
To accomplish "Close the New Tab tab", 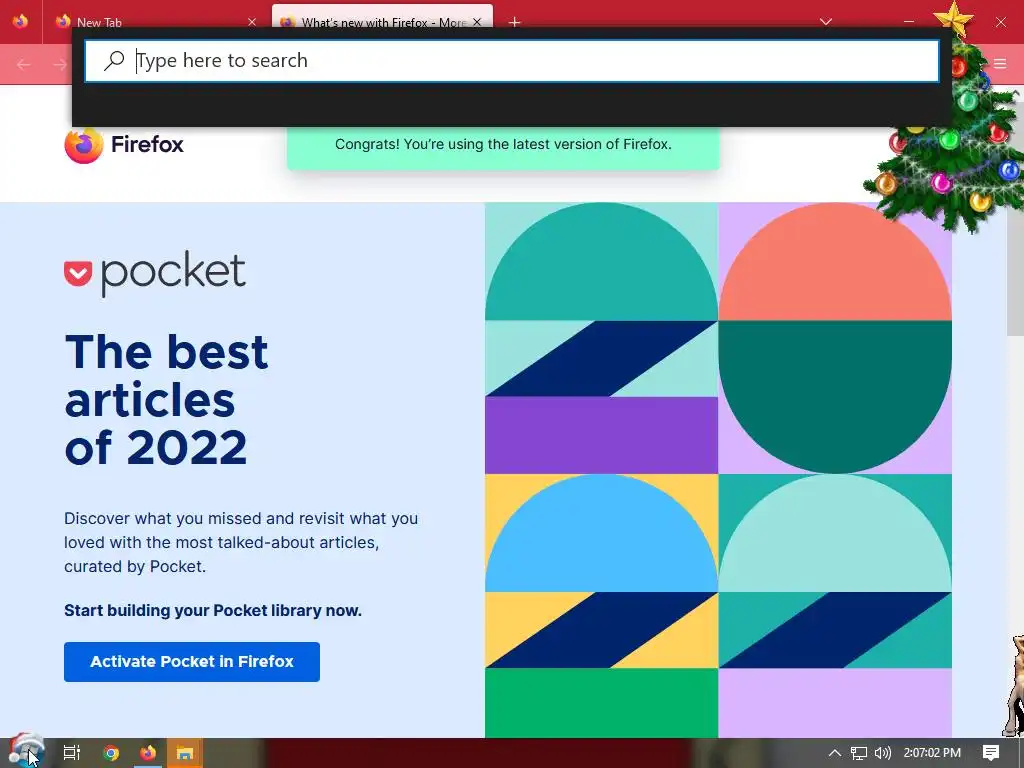I will [x=252, y=22].
